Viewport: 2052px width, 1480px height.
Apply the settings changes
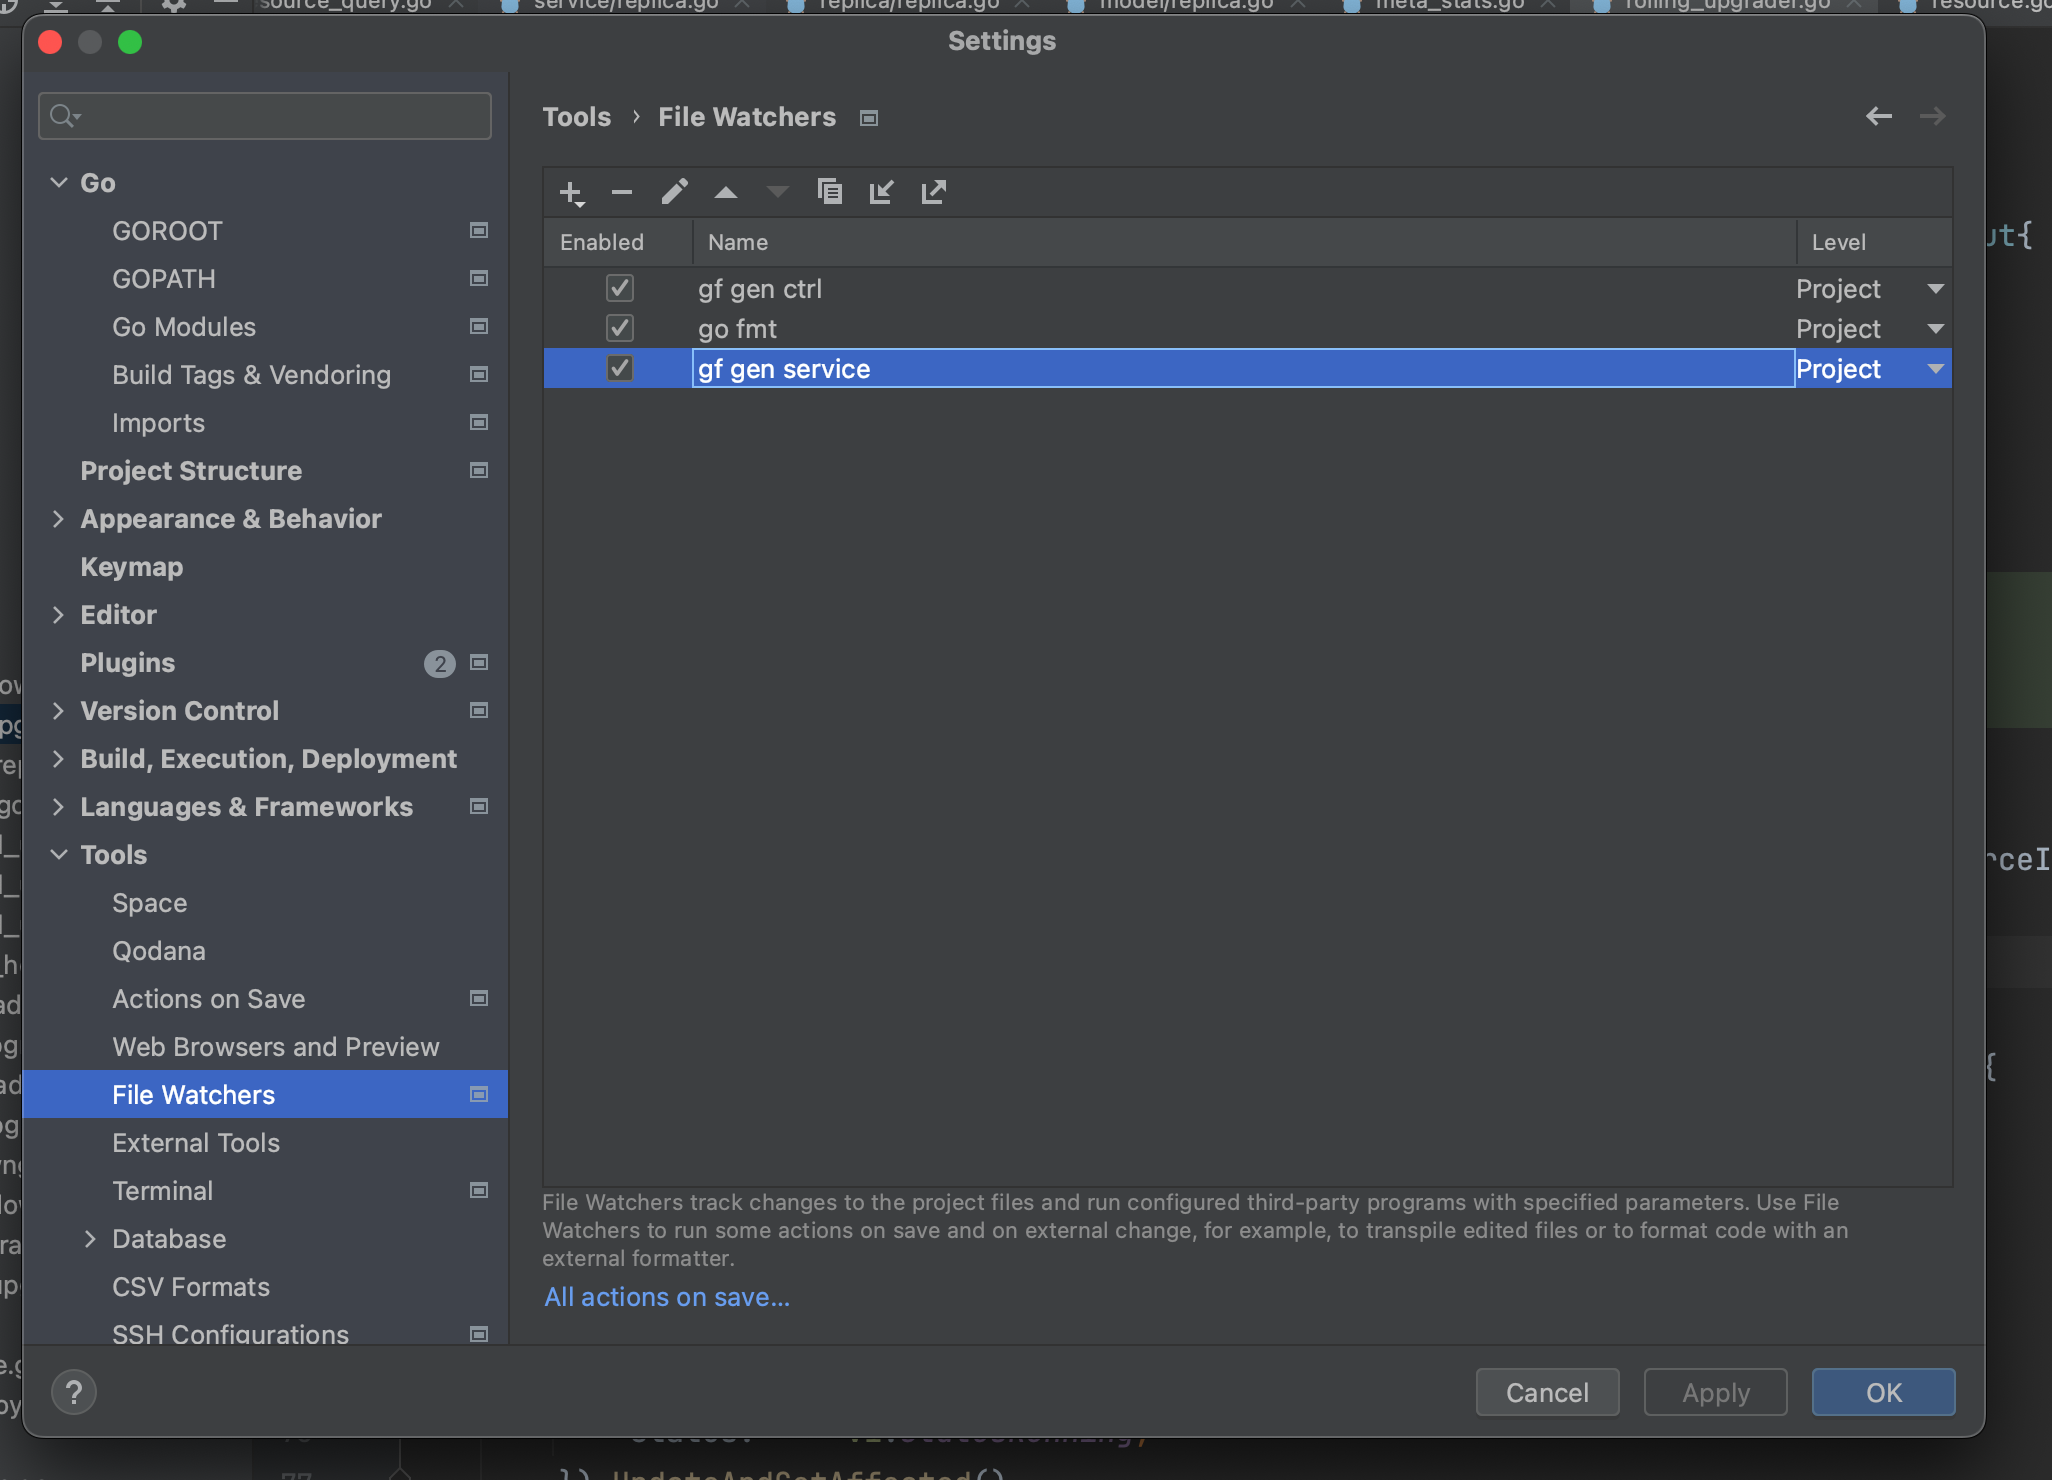pyautogui.click(x=1713, y=1392)
